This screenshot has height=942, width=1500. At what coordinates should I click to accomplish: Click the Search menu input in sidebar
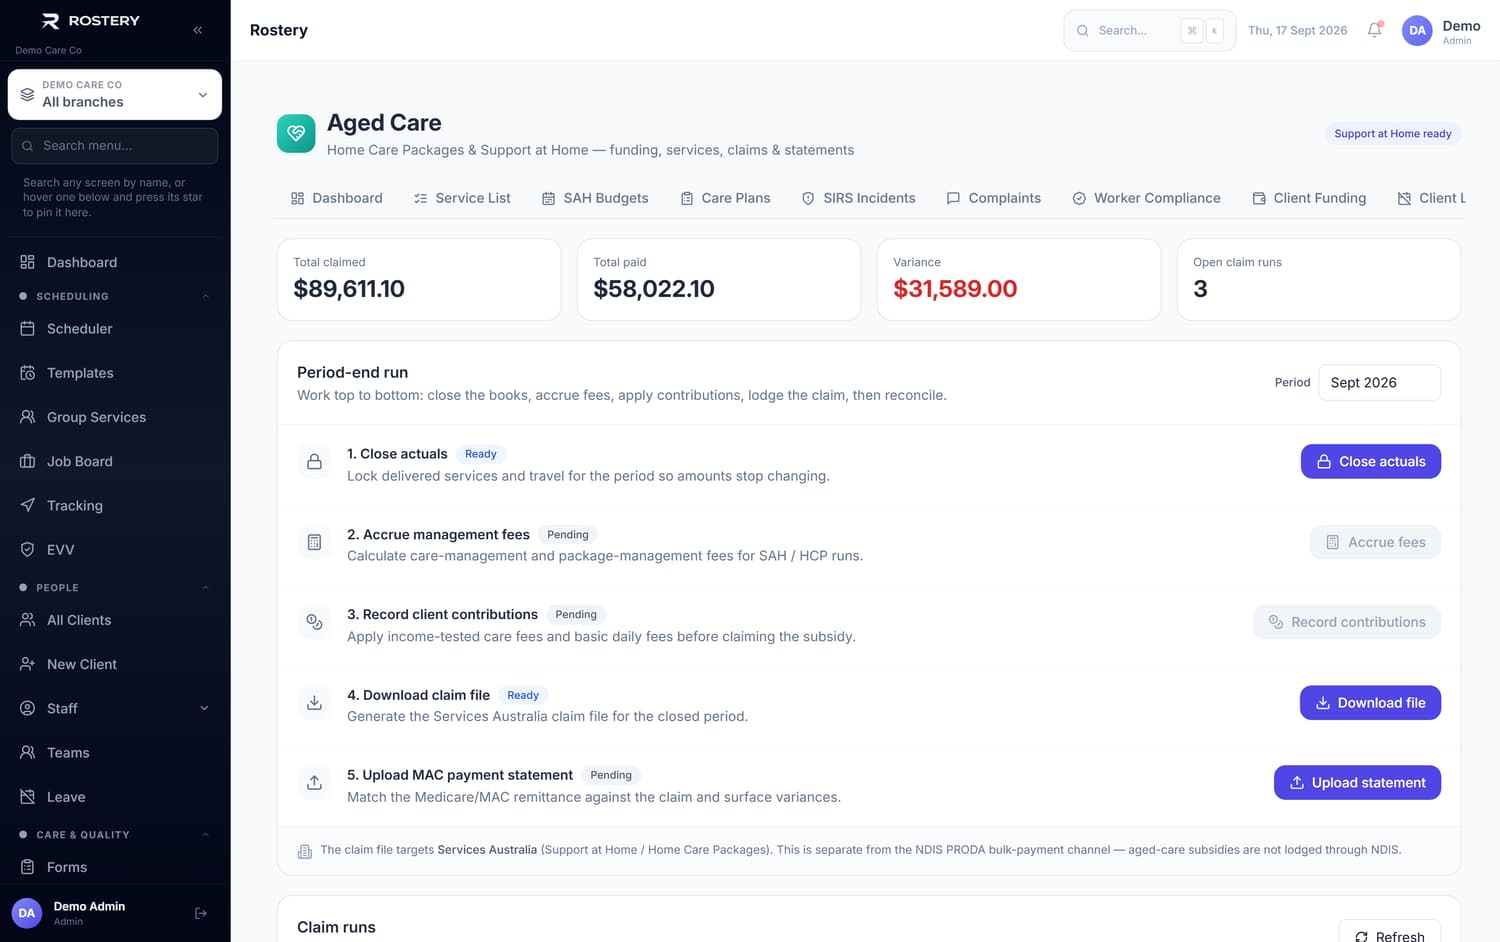coord(115,146)
